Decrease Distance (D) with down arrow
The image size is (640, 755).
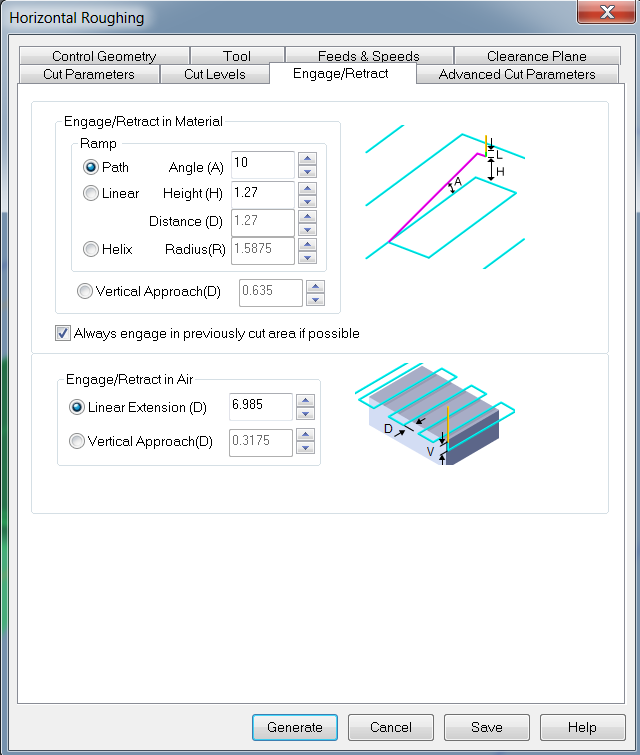[x=307, y=229]
